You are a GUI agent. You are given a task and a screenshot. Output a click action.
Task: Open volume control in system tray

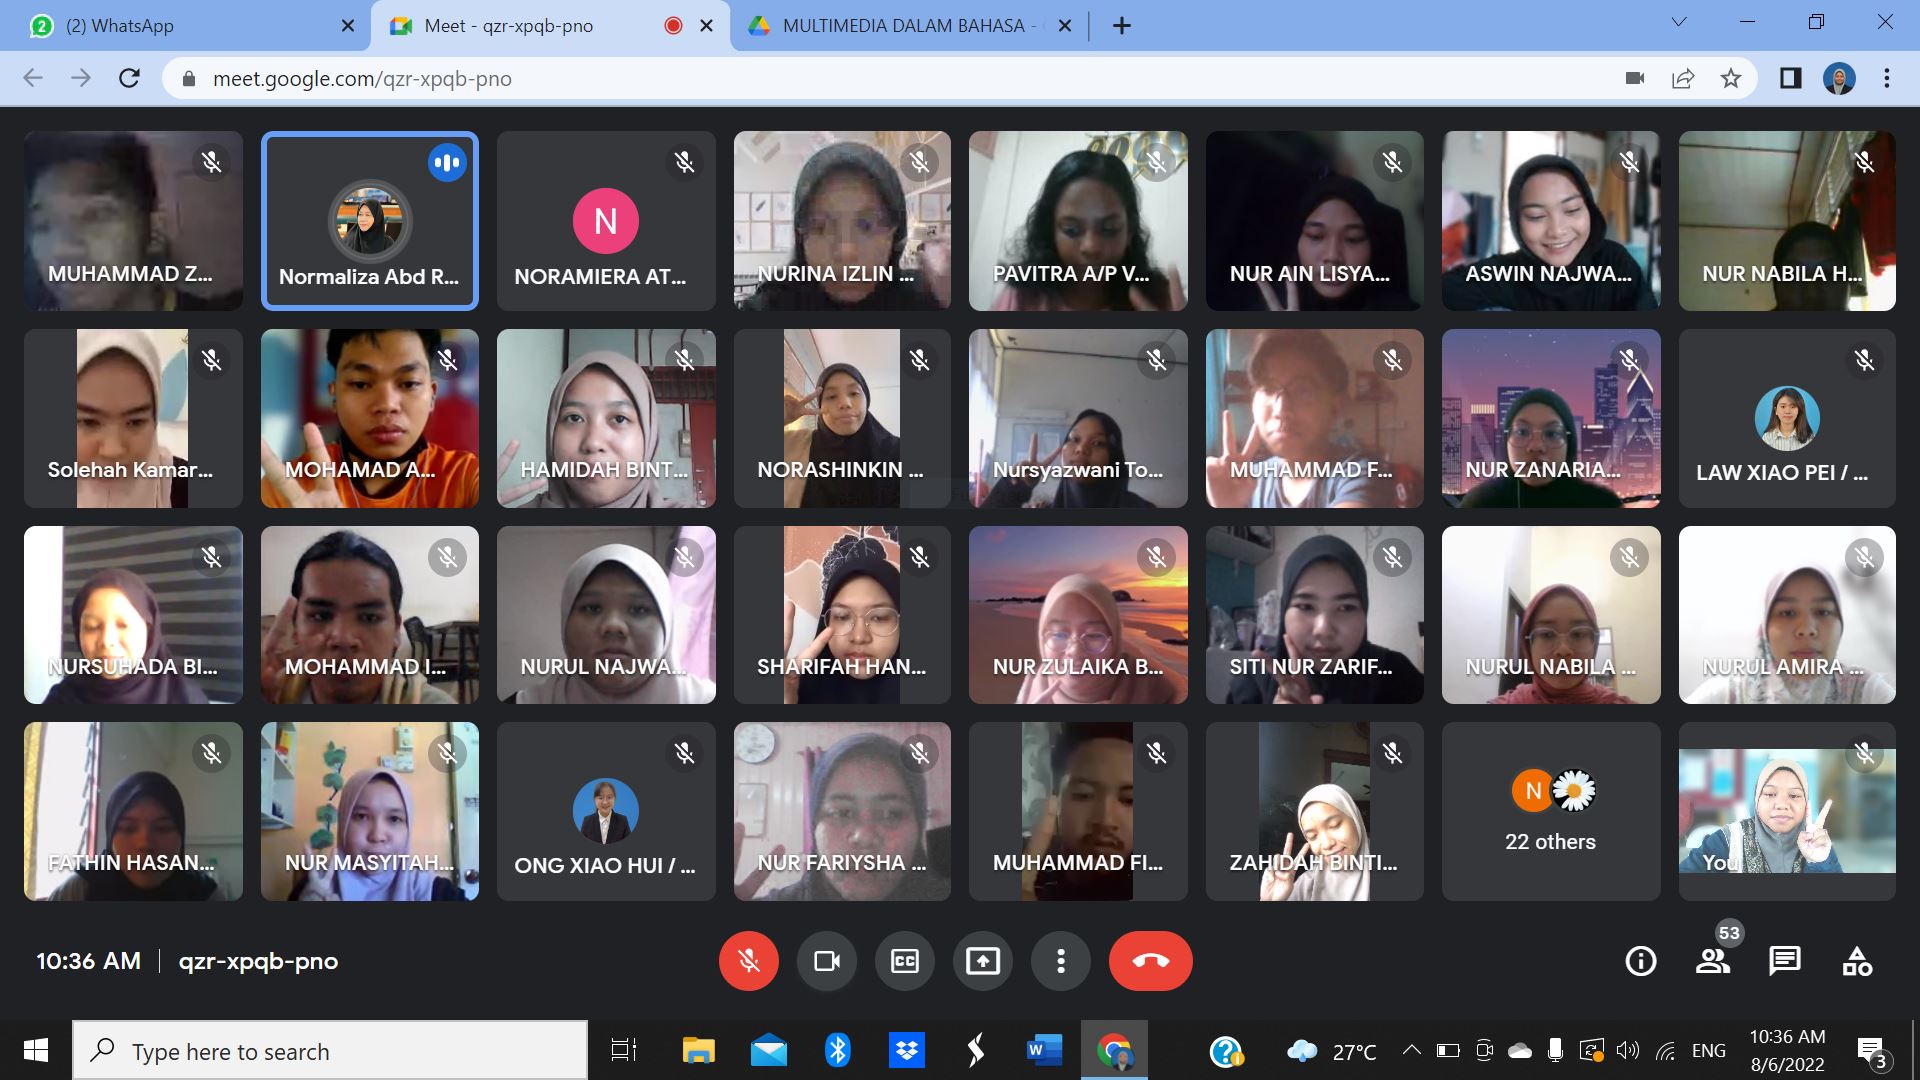(x=1628, y=1050)
